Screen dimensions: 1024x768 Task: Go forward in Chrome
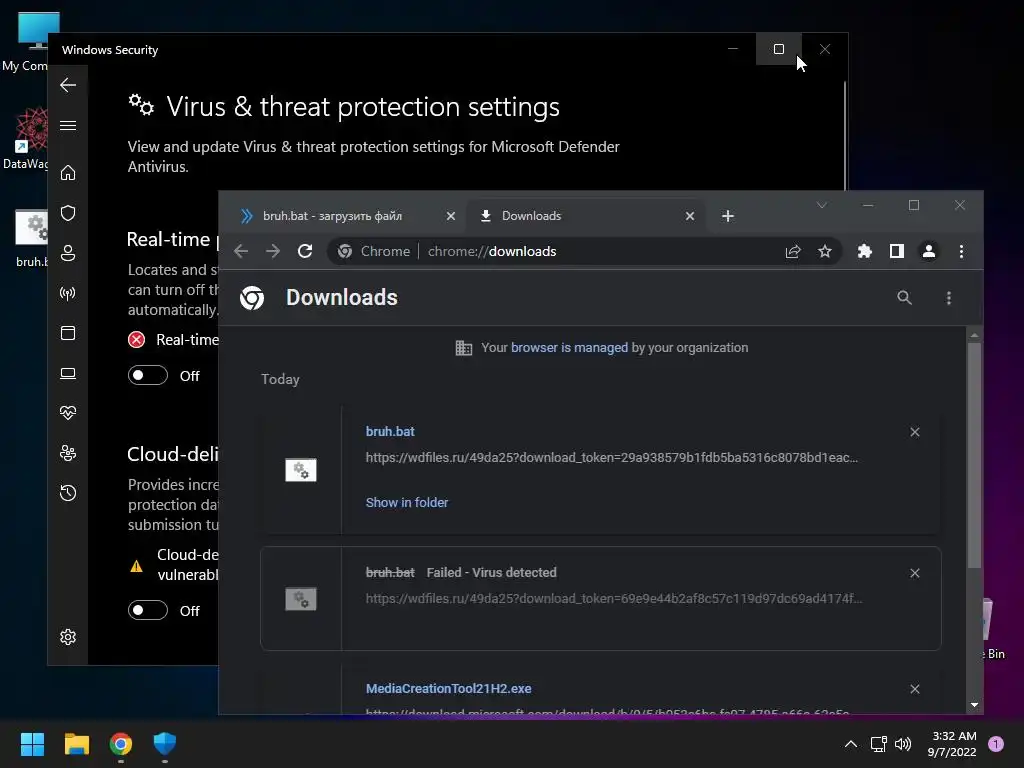[273, 251]
